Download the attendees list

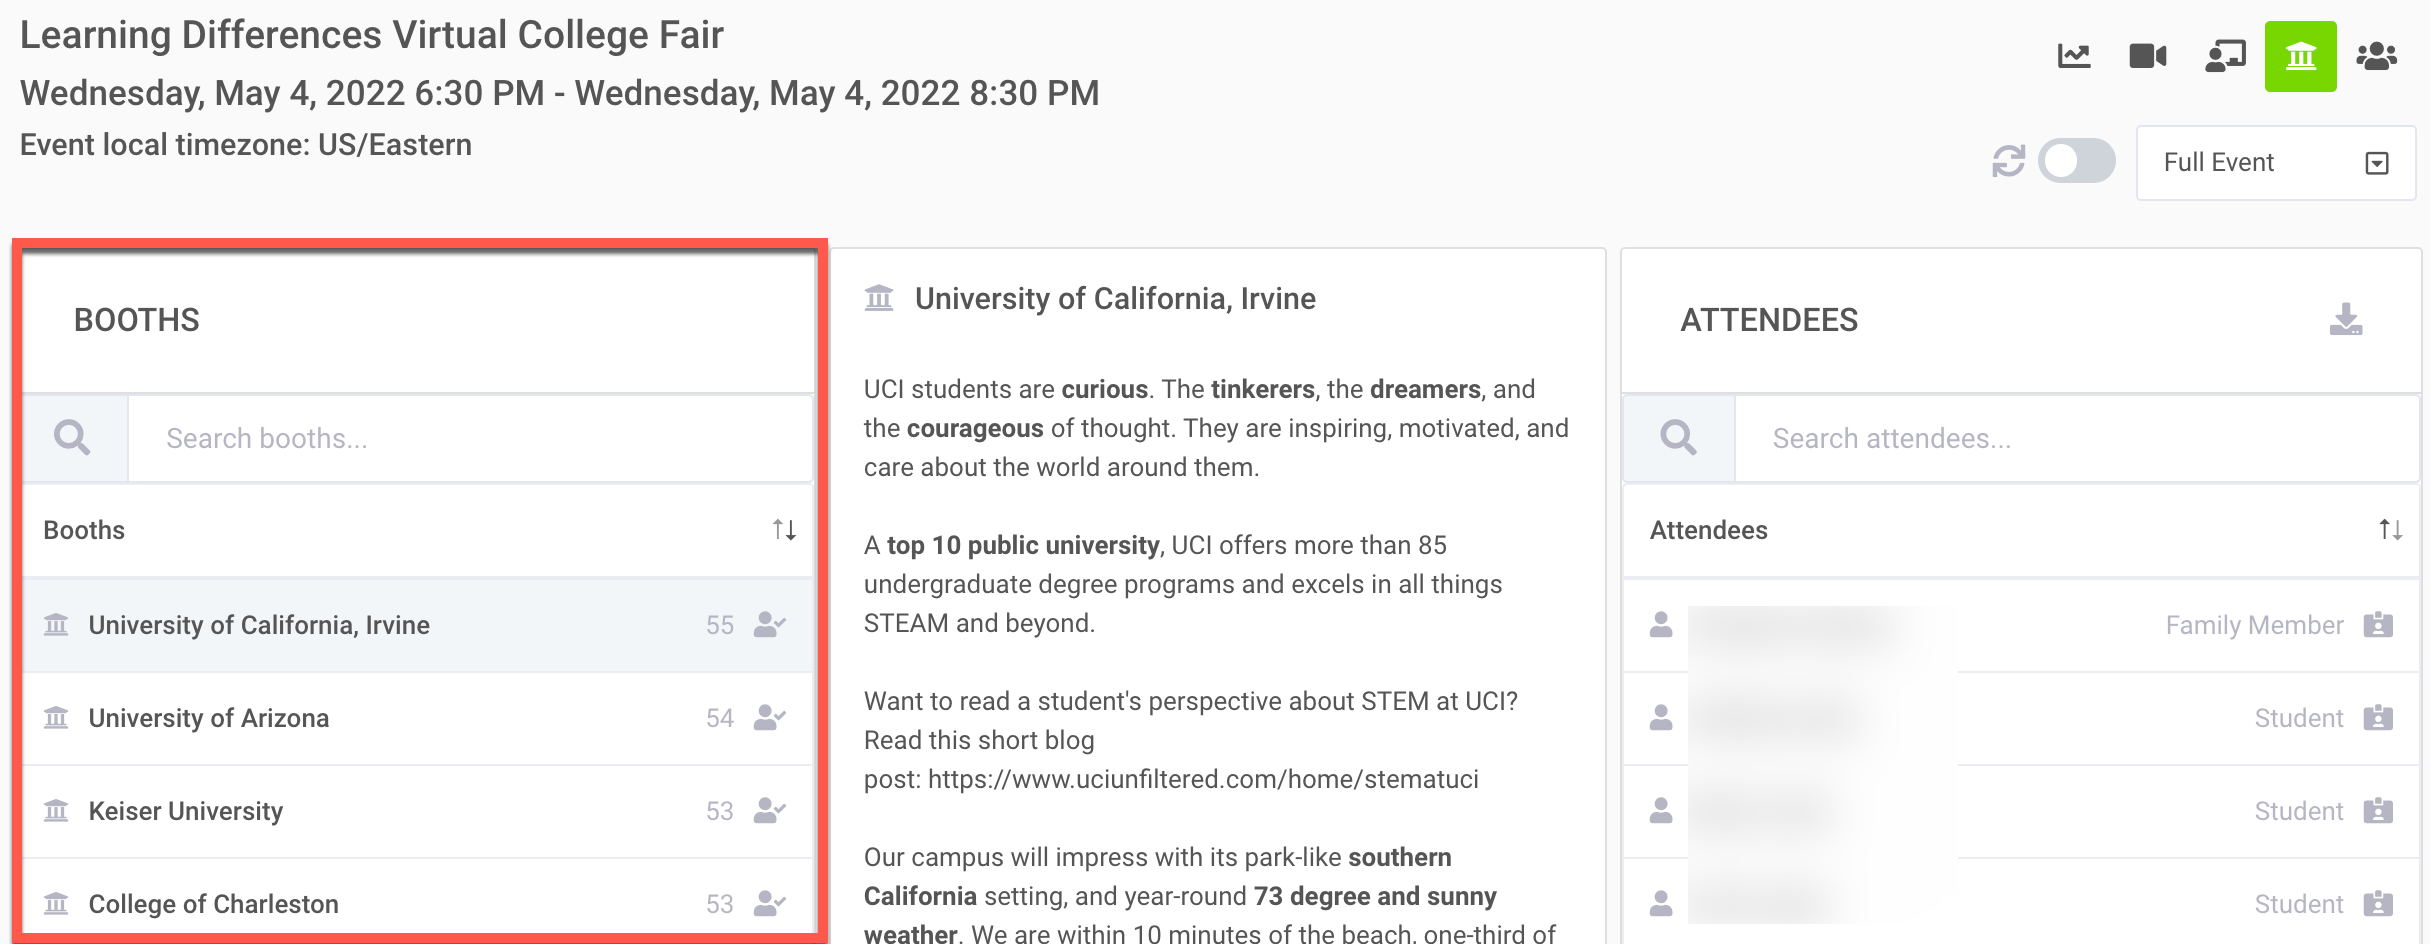2345,320
